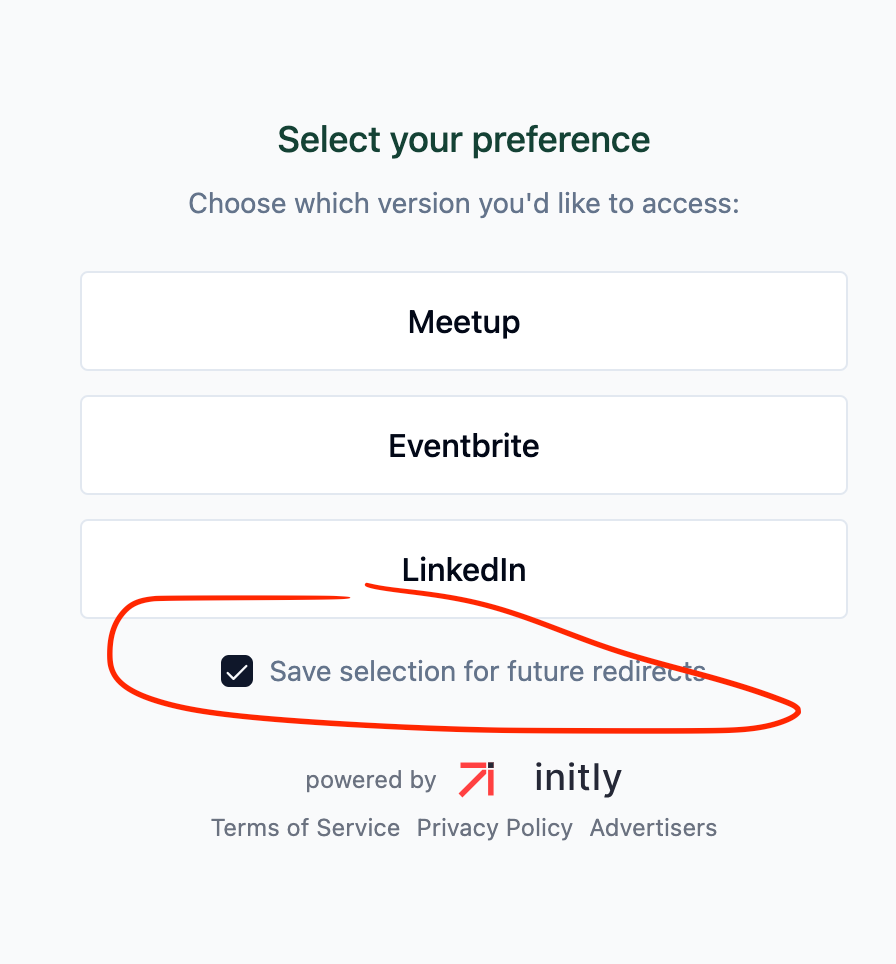Select the Eventbrite option
896x964 pixels.
point(464,445)
